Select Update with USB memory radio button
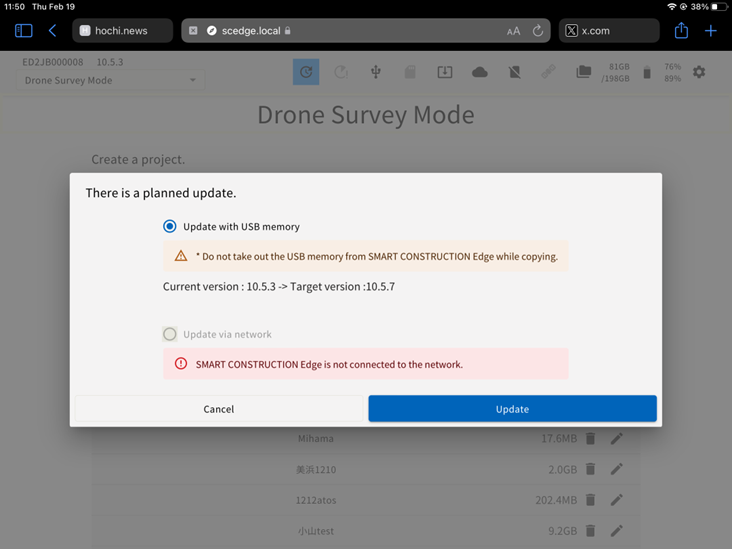This screenshot has width=732, height=549. 170,227
